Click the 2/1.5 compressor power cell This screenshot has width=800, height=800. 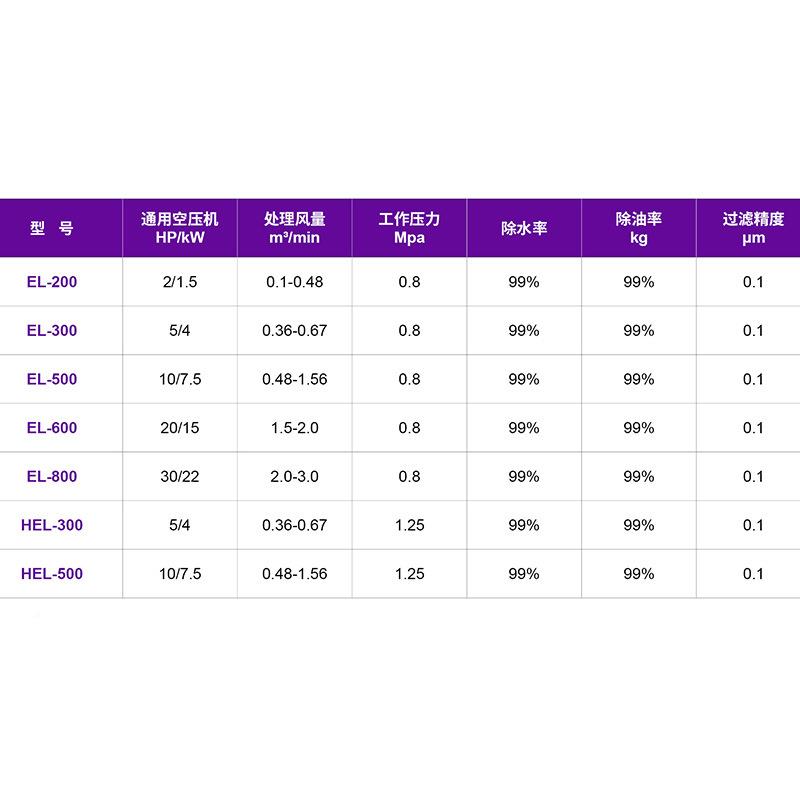pyautogui.click(x=180, y=282)
